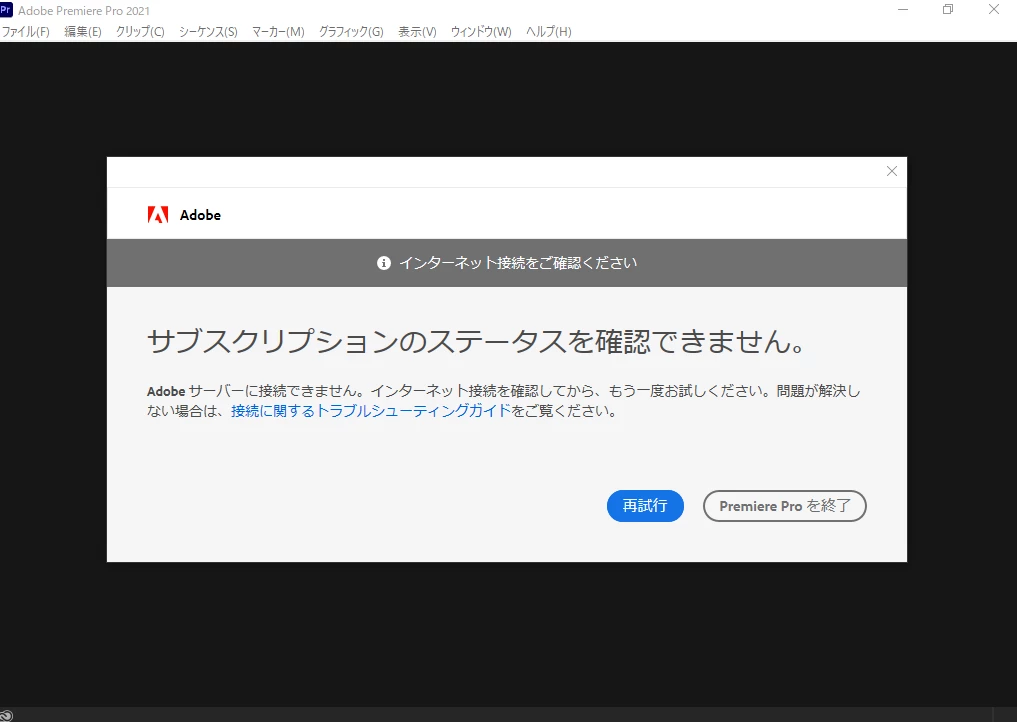Click the Premiere Pro を終了 button

tap(785, 506)
